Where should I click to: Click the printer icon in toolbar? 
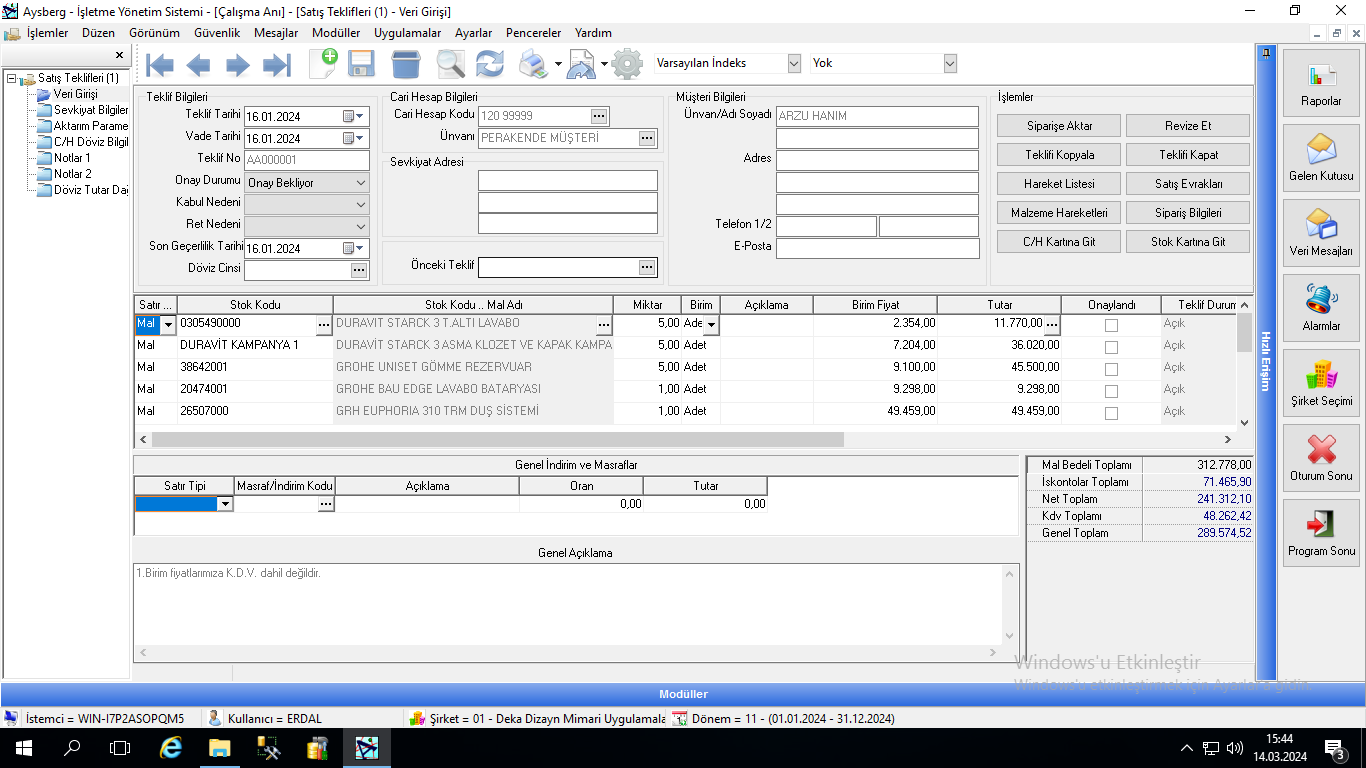(532, 65)
